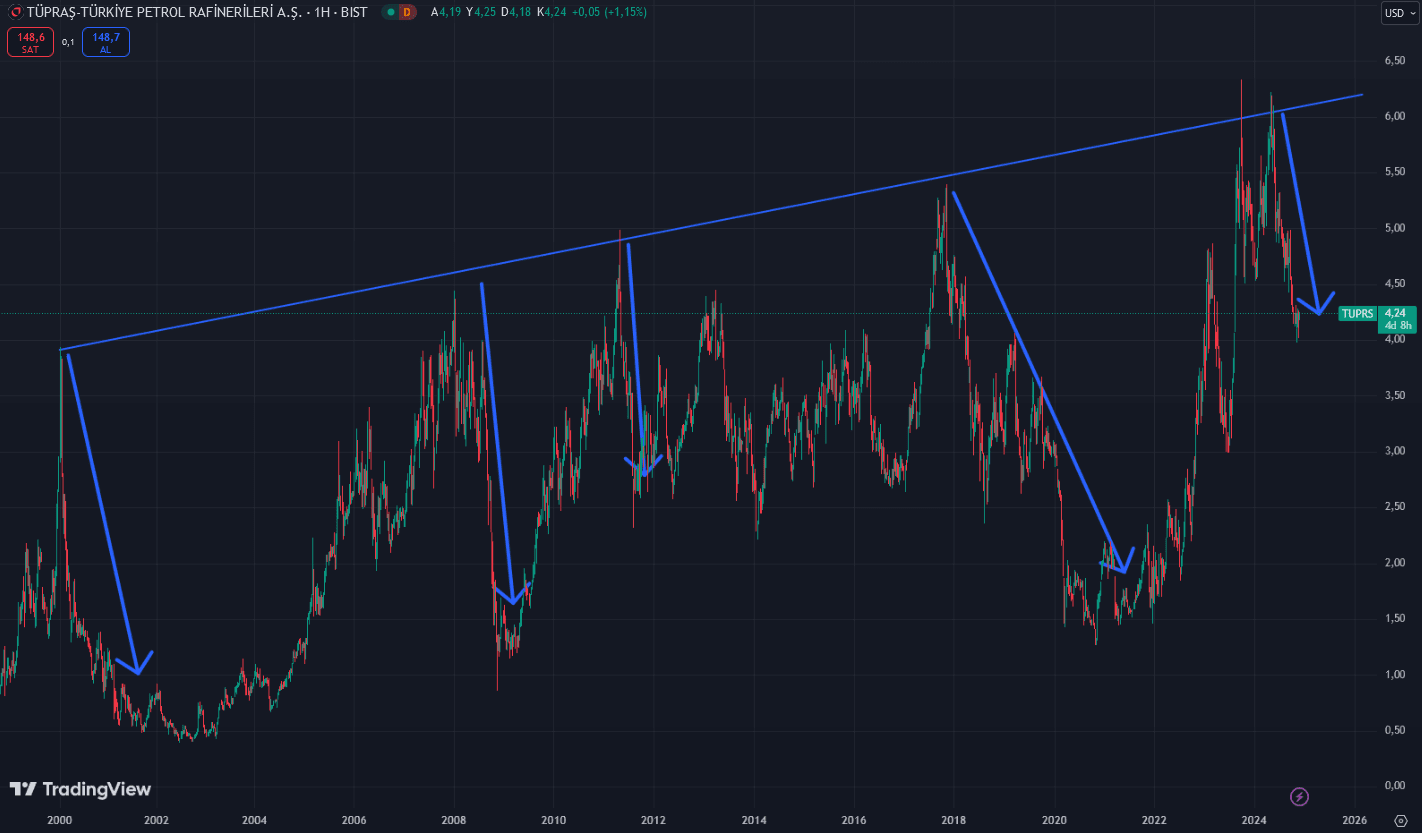Click the purple lightning bolt icon
Viewport: 1422px width, 833px height.
(1299, 796)
